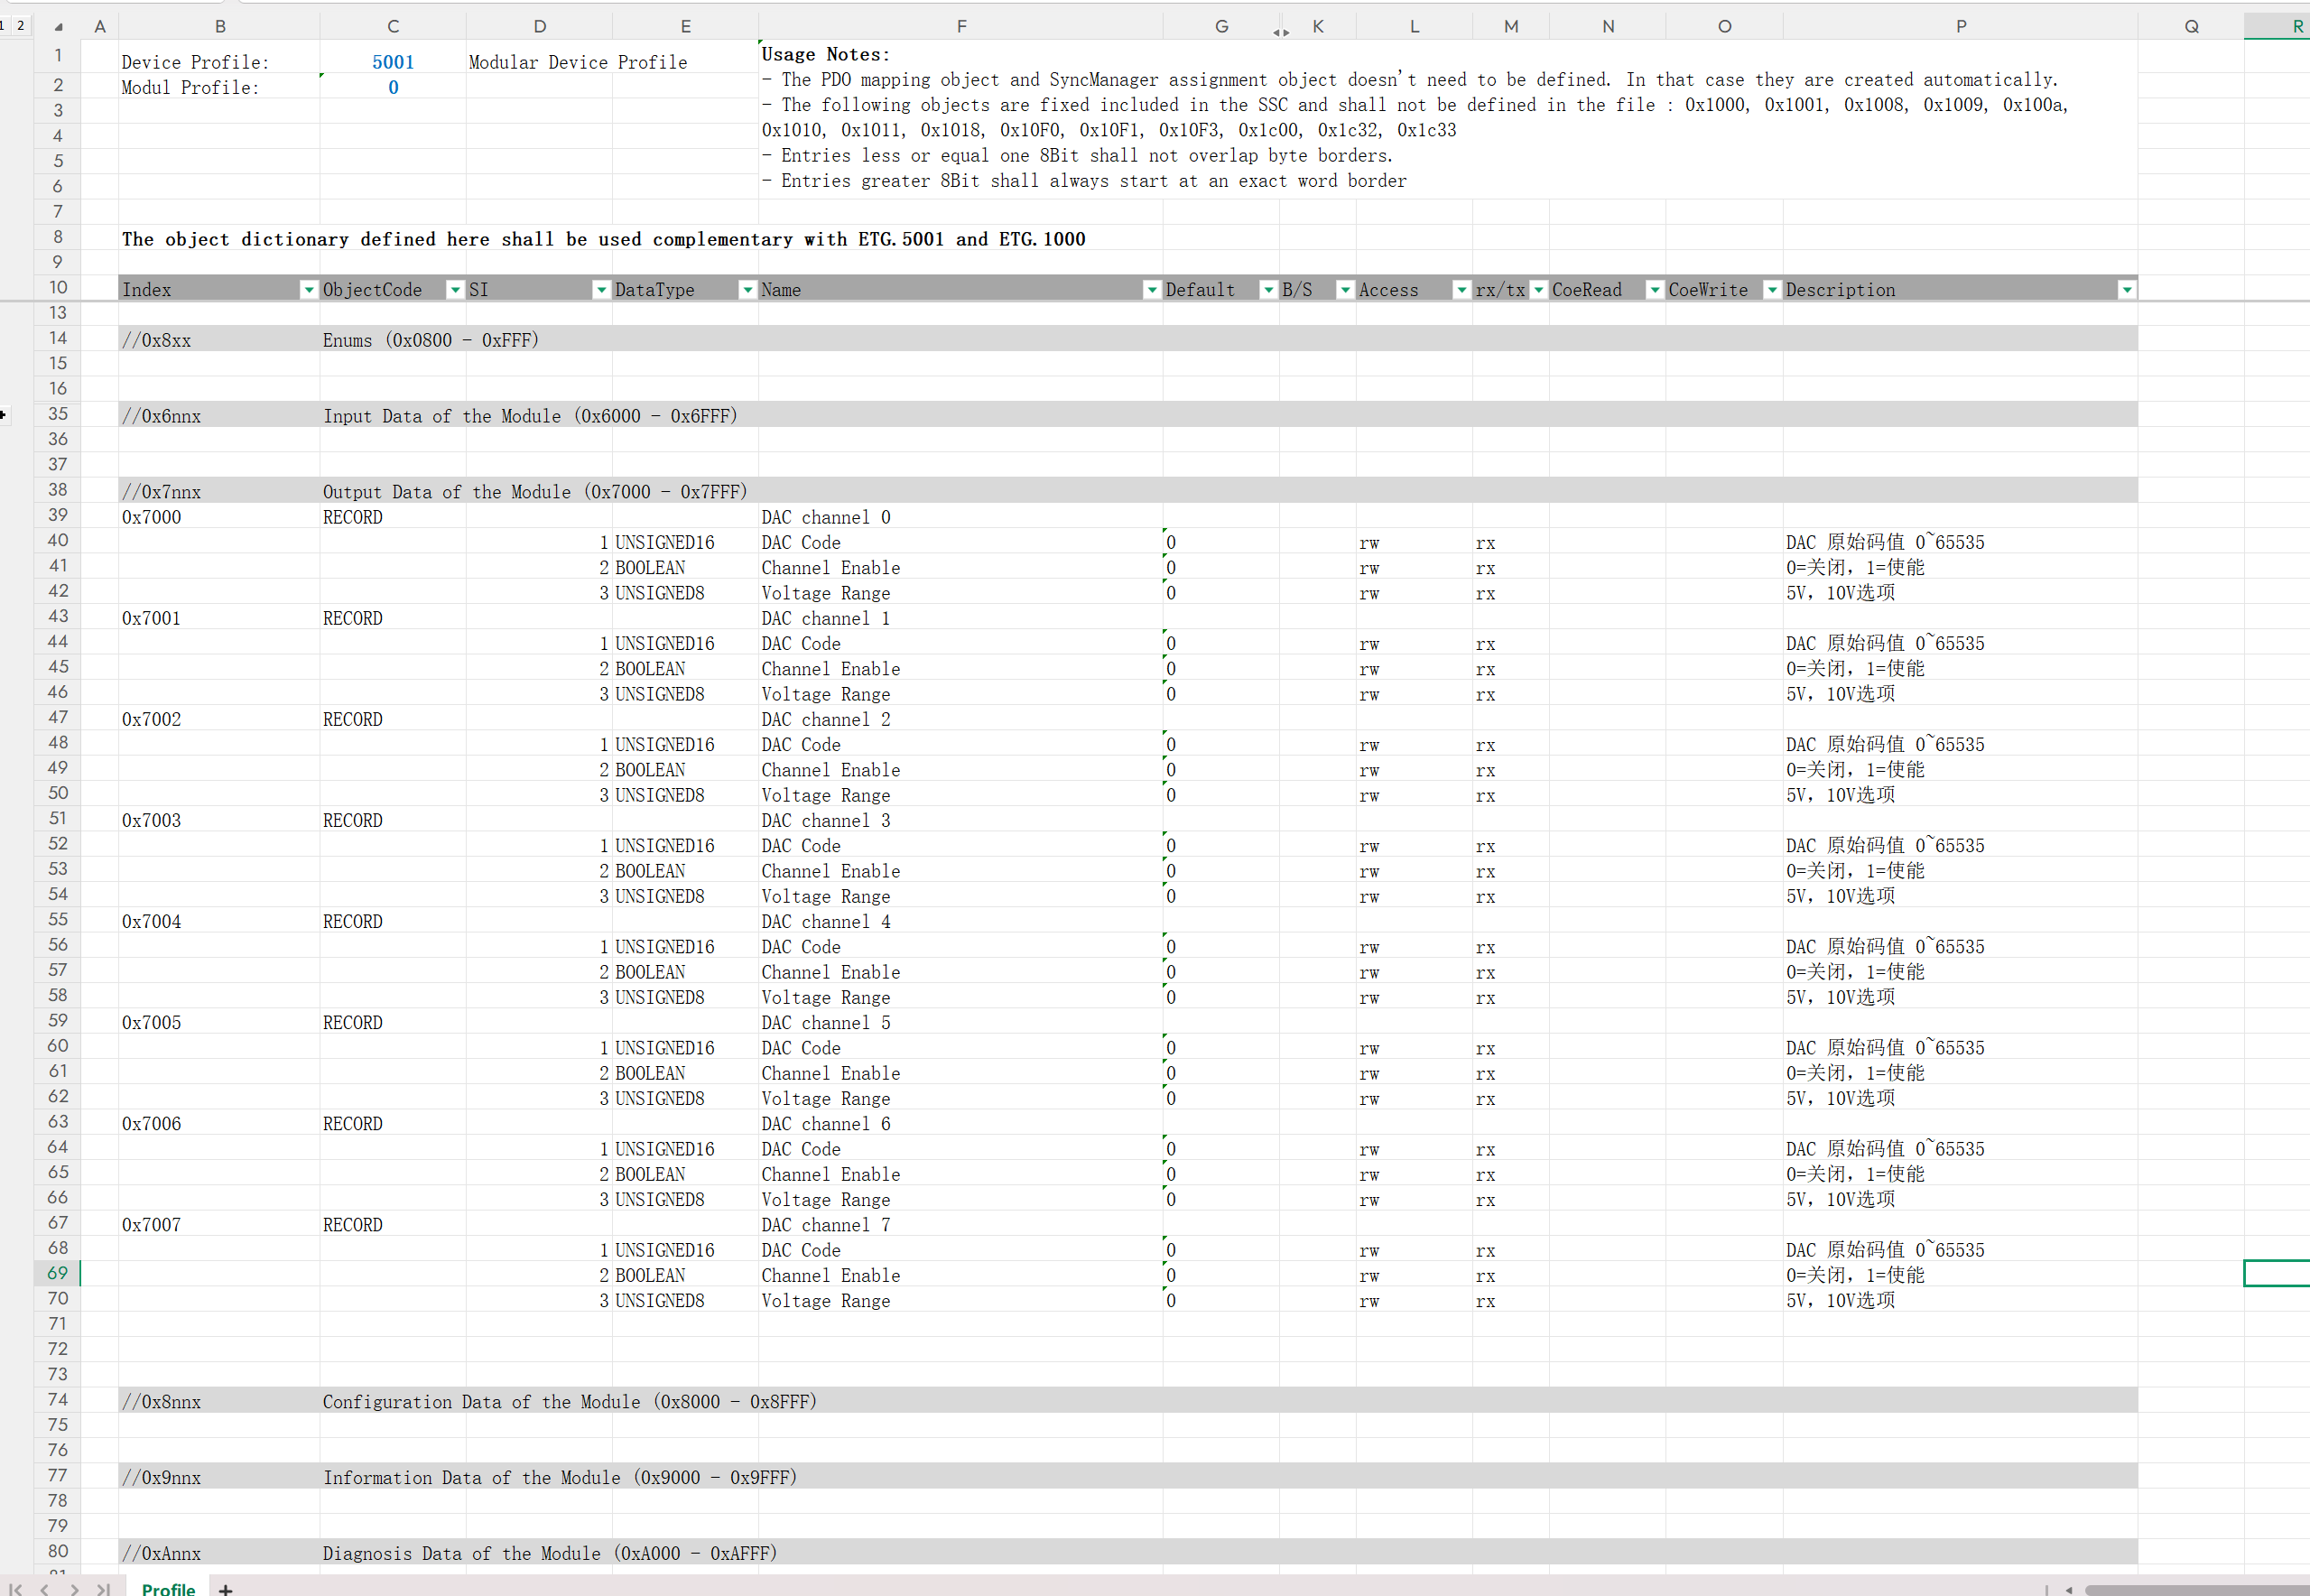Screen dimensions: 2310x1596
Task: Go to next sheet using nav arrow
Action: click(x=74, y=1588)
